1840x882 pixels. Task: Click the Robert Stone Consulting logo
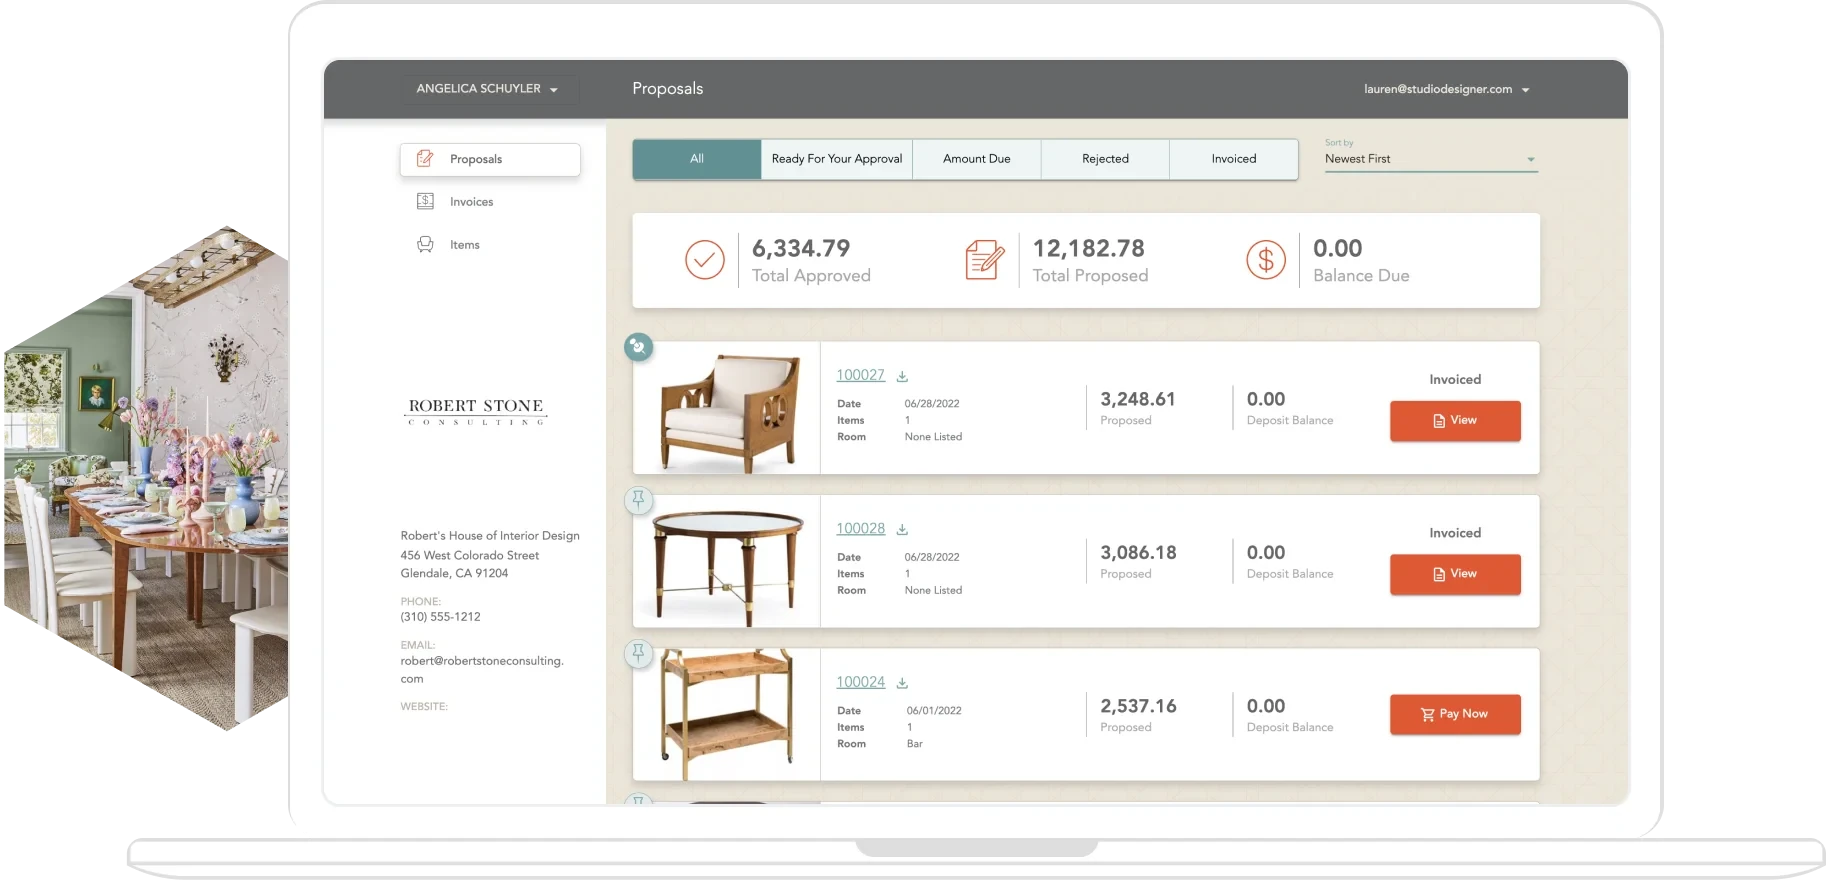476,411
